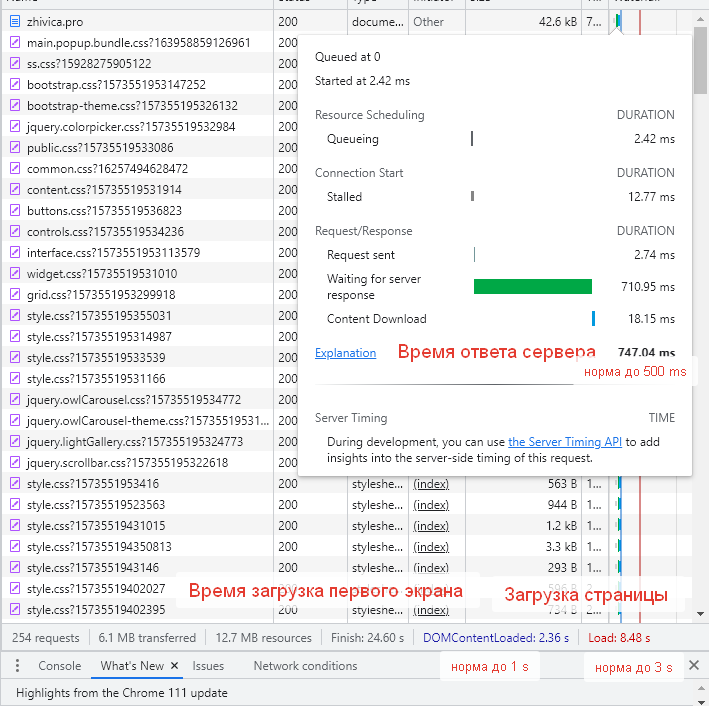Click stylesheet icon of bootstrap-theme.css row

pos(15,106)
